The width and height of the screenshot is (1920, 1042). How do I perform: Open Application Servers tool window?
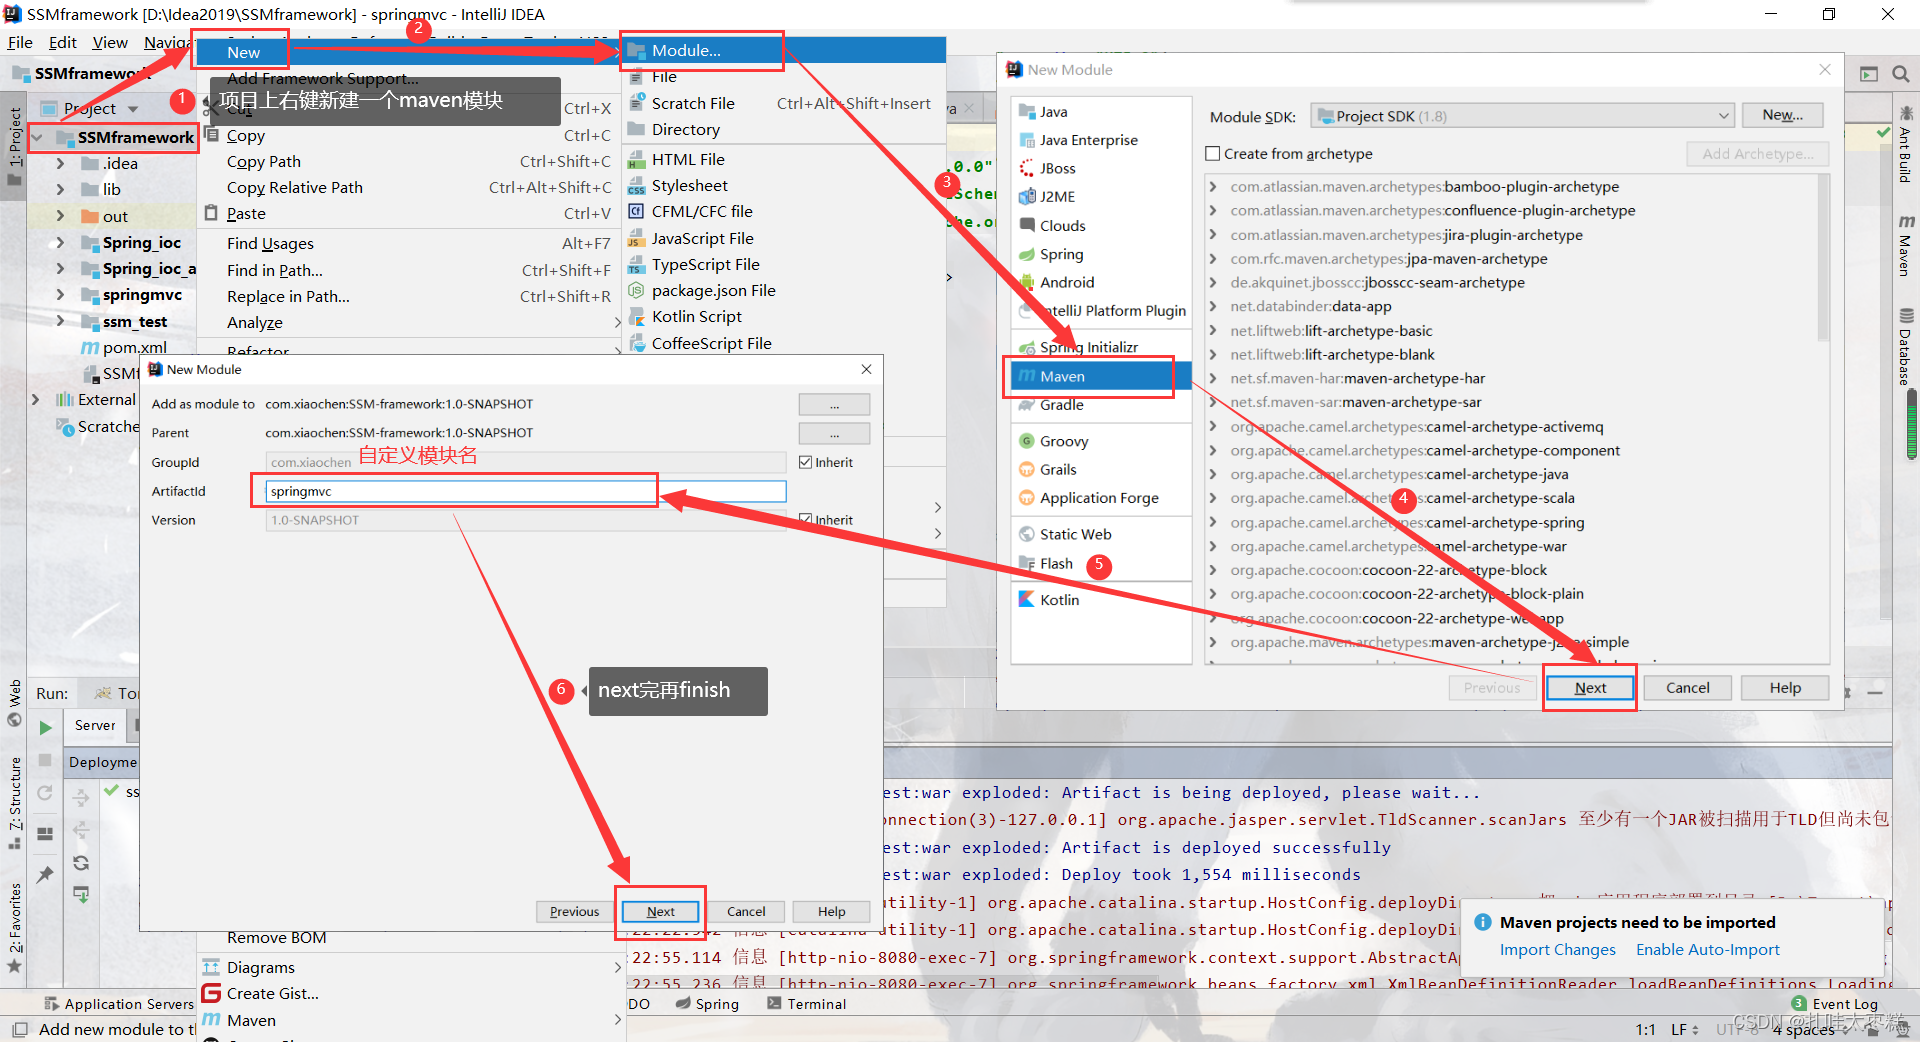tap(119, 1004)
